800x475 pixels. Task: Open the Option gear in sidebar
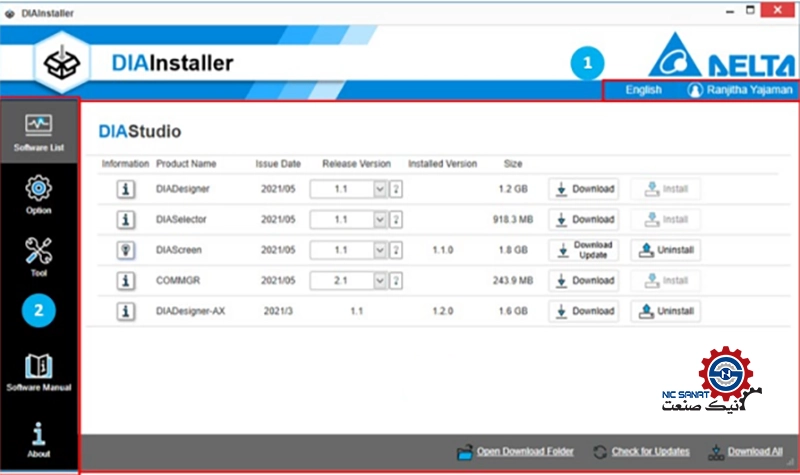tap(38, 194)
